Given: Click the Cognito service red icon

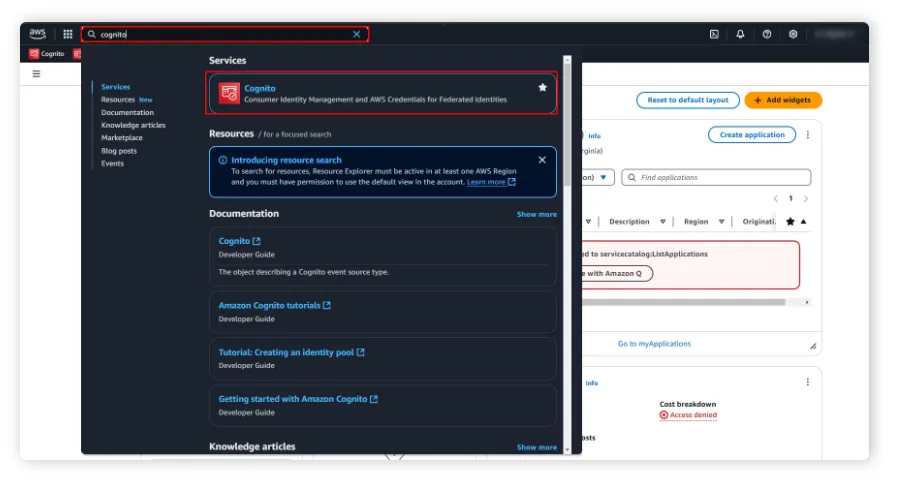Looking at the screenshot, I should click(x=229, y=93).
